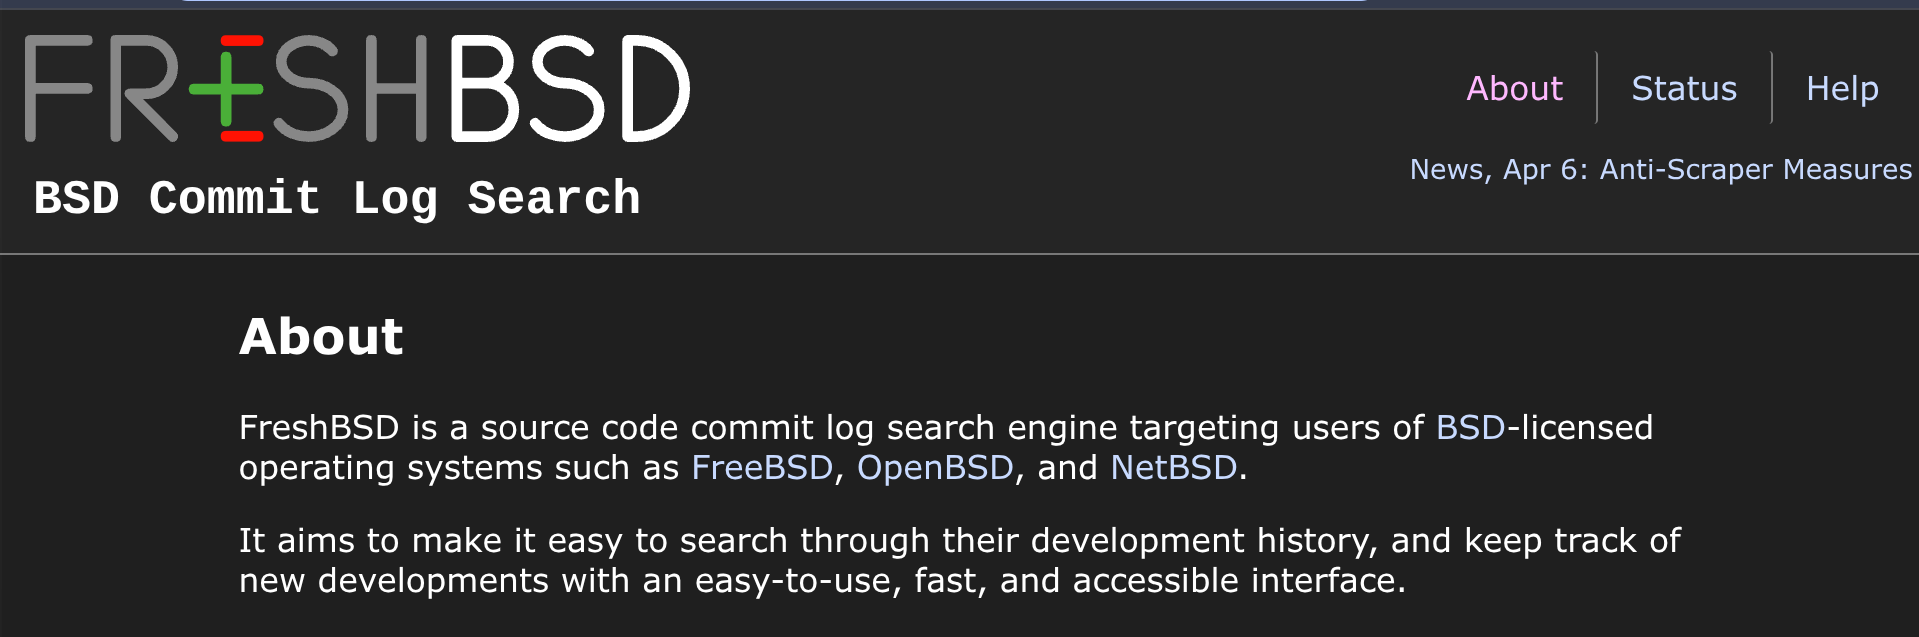Image resolution: width=1919 pixels, height=637 pixels.
Task: Read the Anti-Scraper Measures news item
Action: 1756,169
